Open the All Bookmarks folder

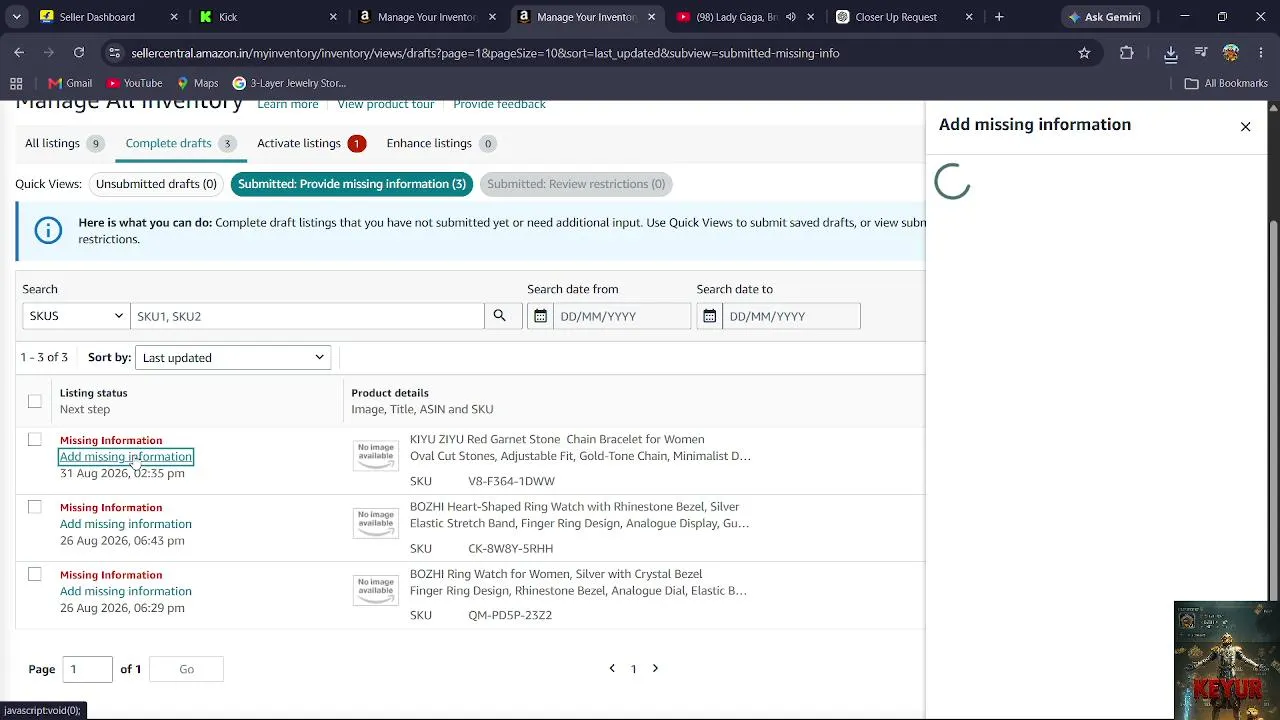[x=1226, y=83]
